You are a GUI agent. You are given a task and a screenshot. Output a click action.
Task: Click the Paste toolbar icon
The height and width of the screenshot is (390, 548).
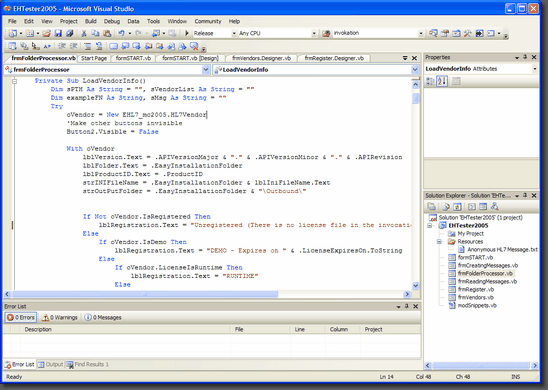pyautogui.click(x=107, y=33)
